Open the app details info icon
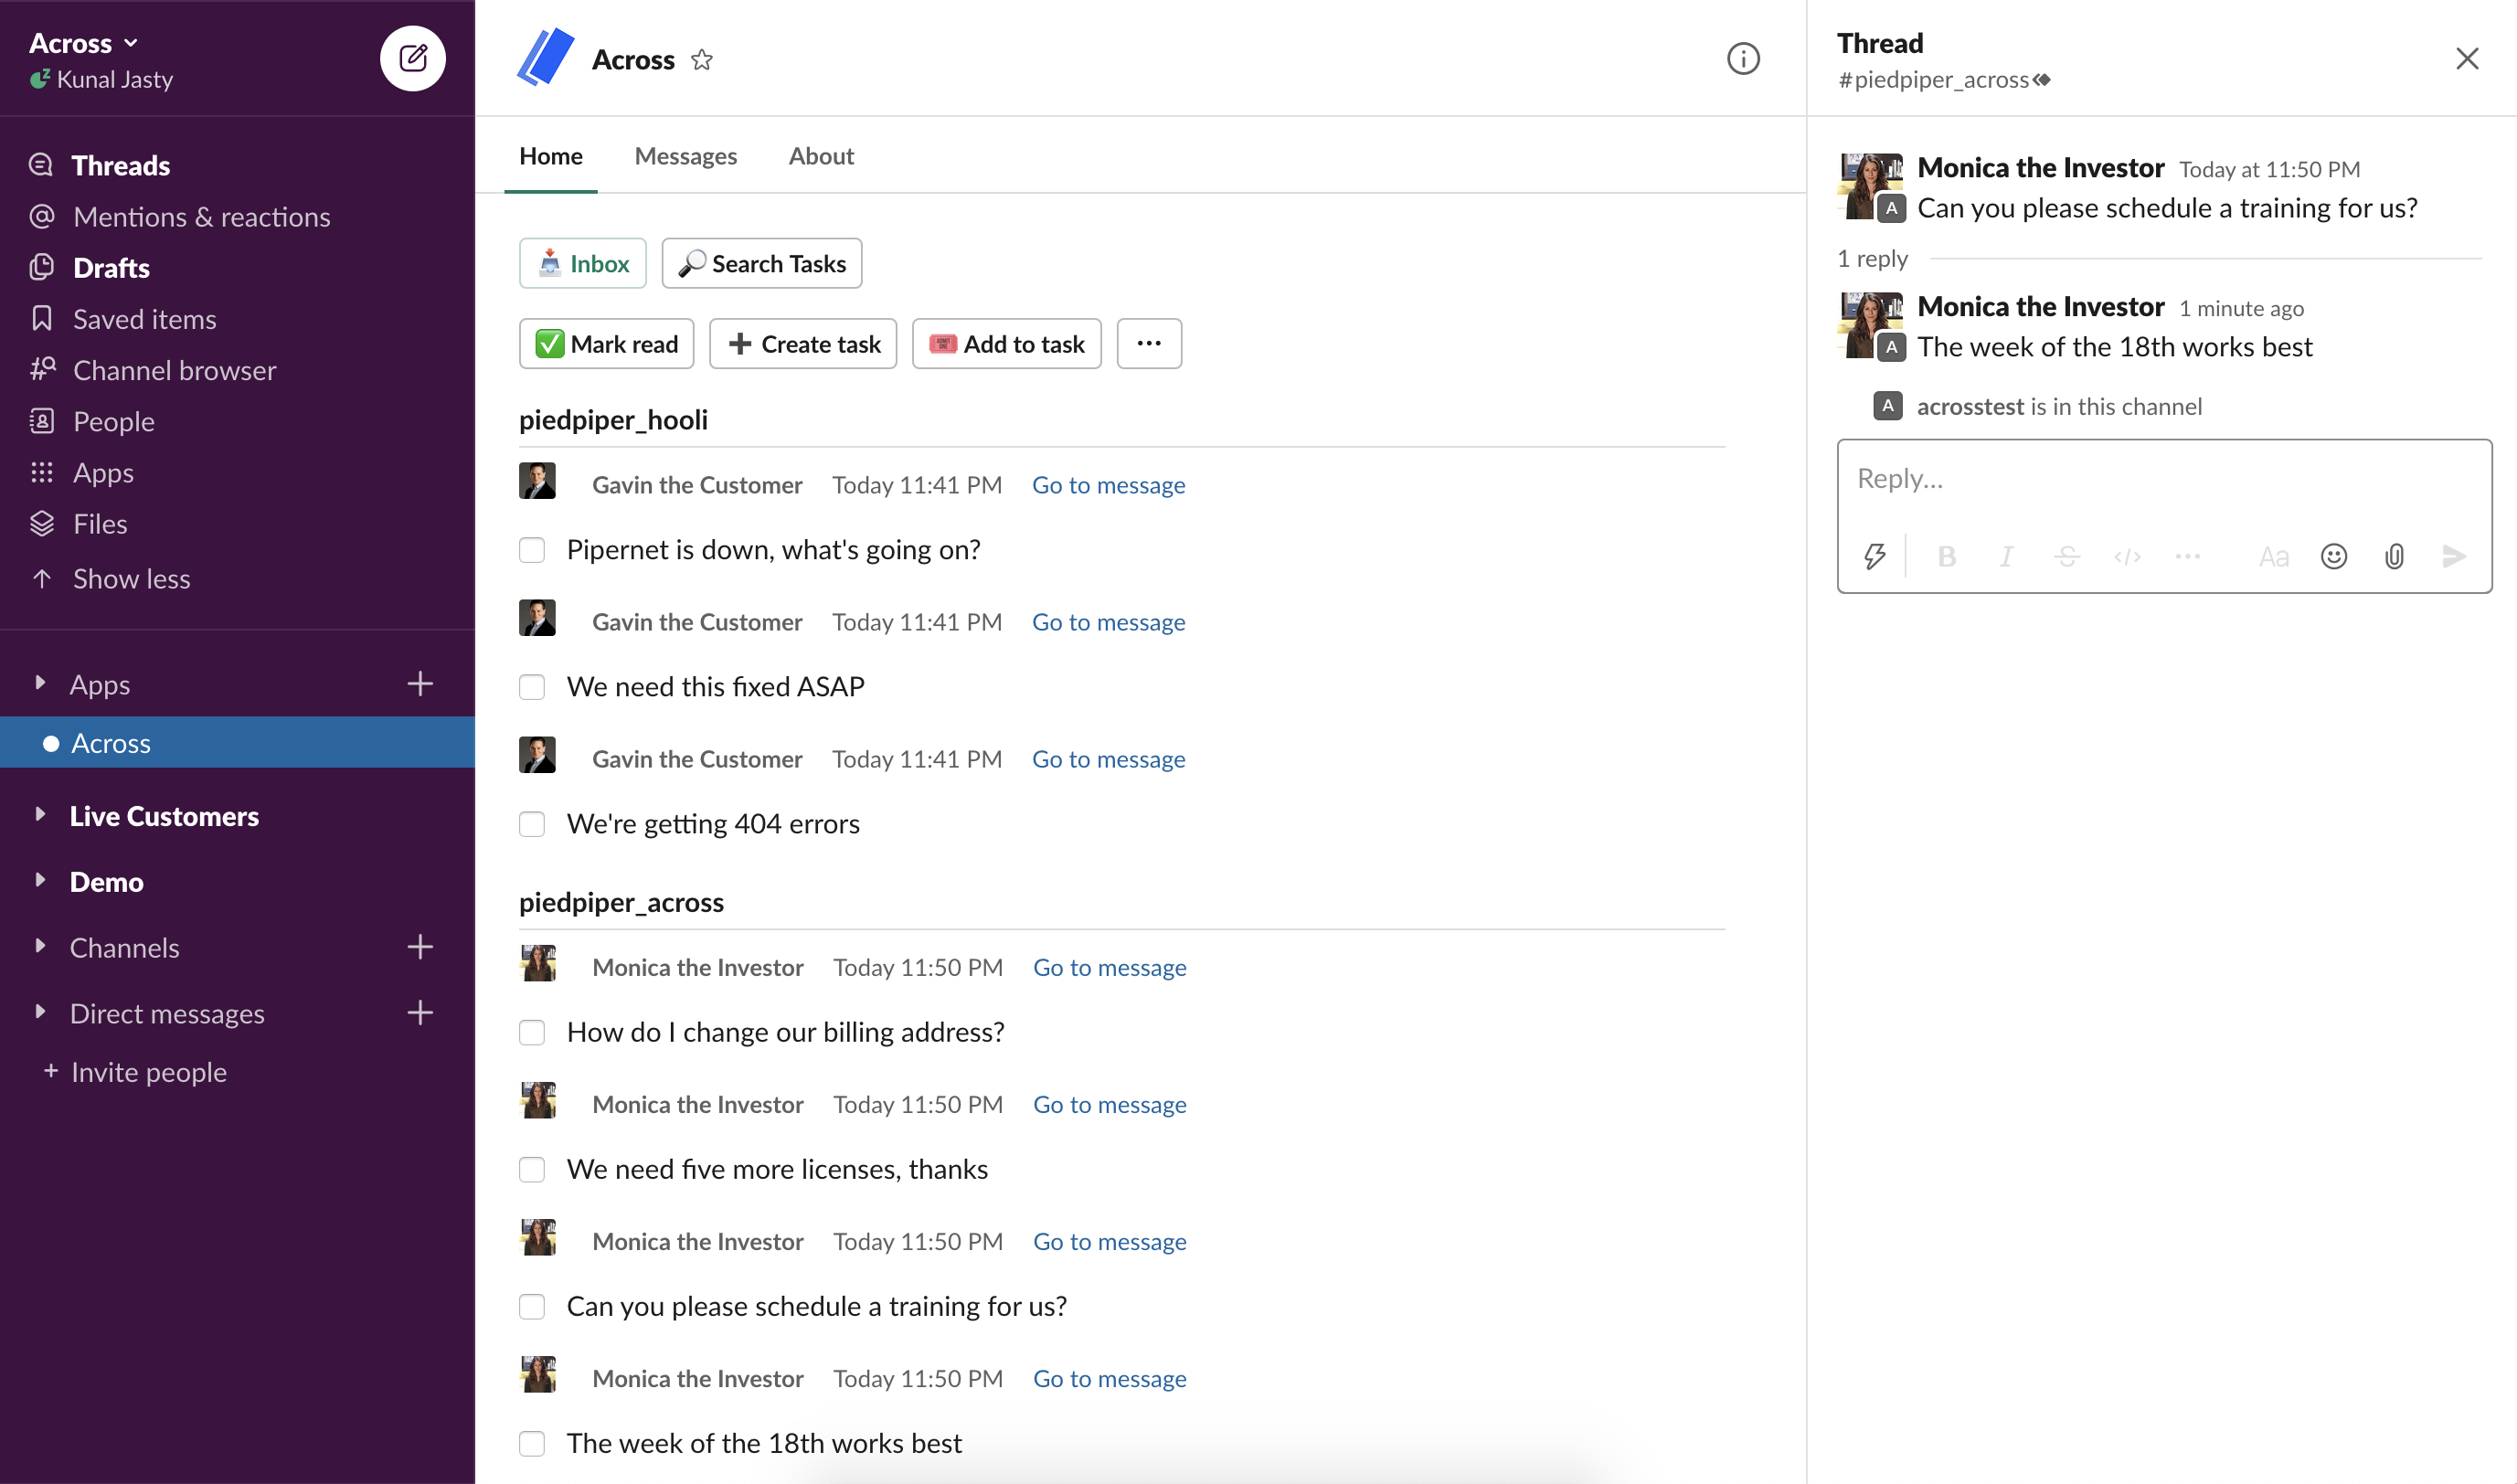2517x1484 pixels. point(1742,59)
